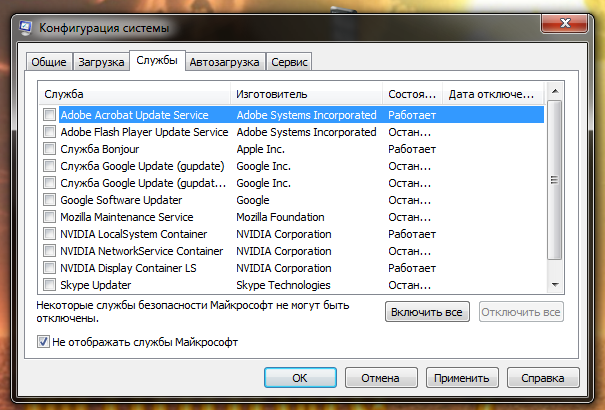Click the OK button
Screen dimensions: 605x410
[300, 378]
